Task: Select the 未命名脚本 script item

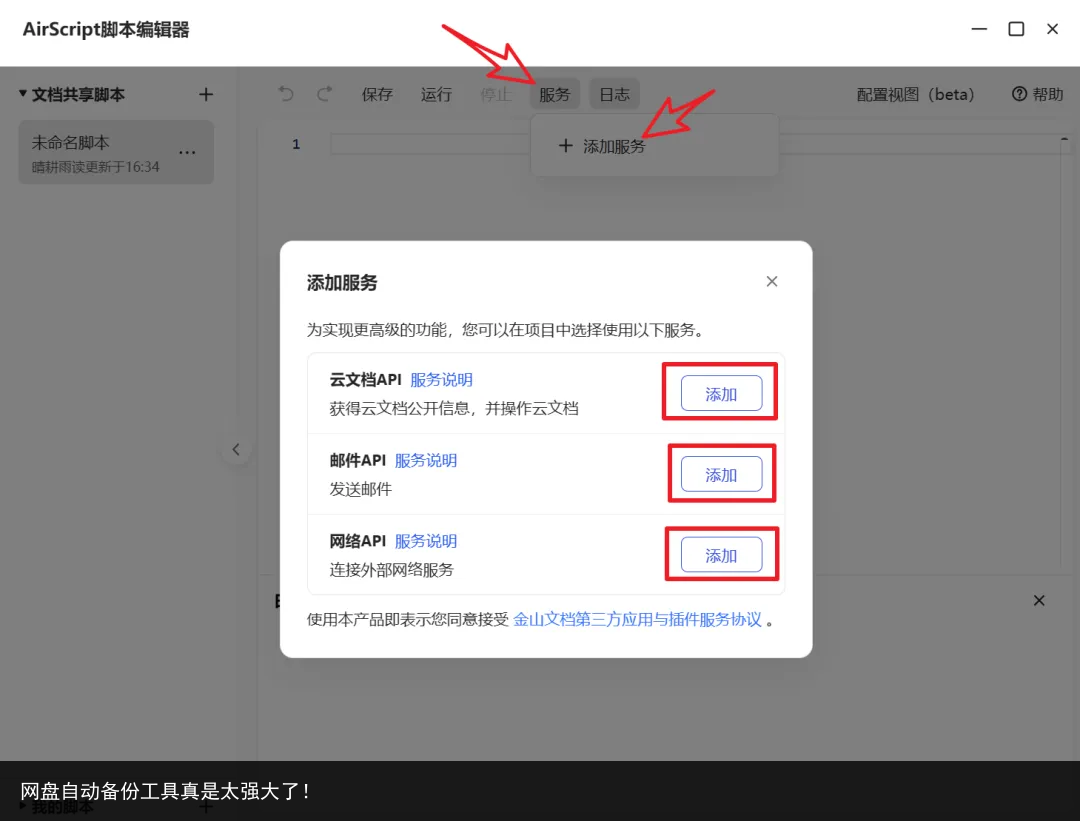Action: pos(116,152)
